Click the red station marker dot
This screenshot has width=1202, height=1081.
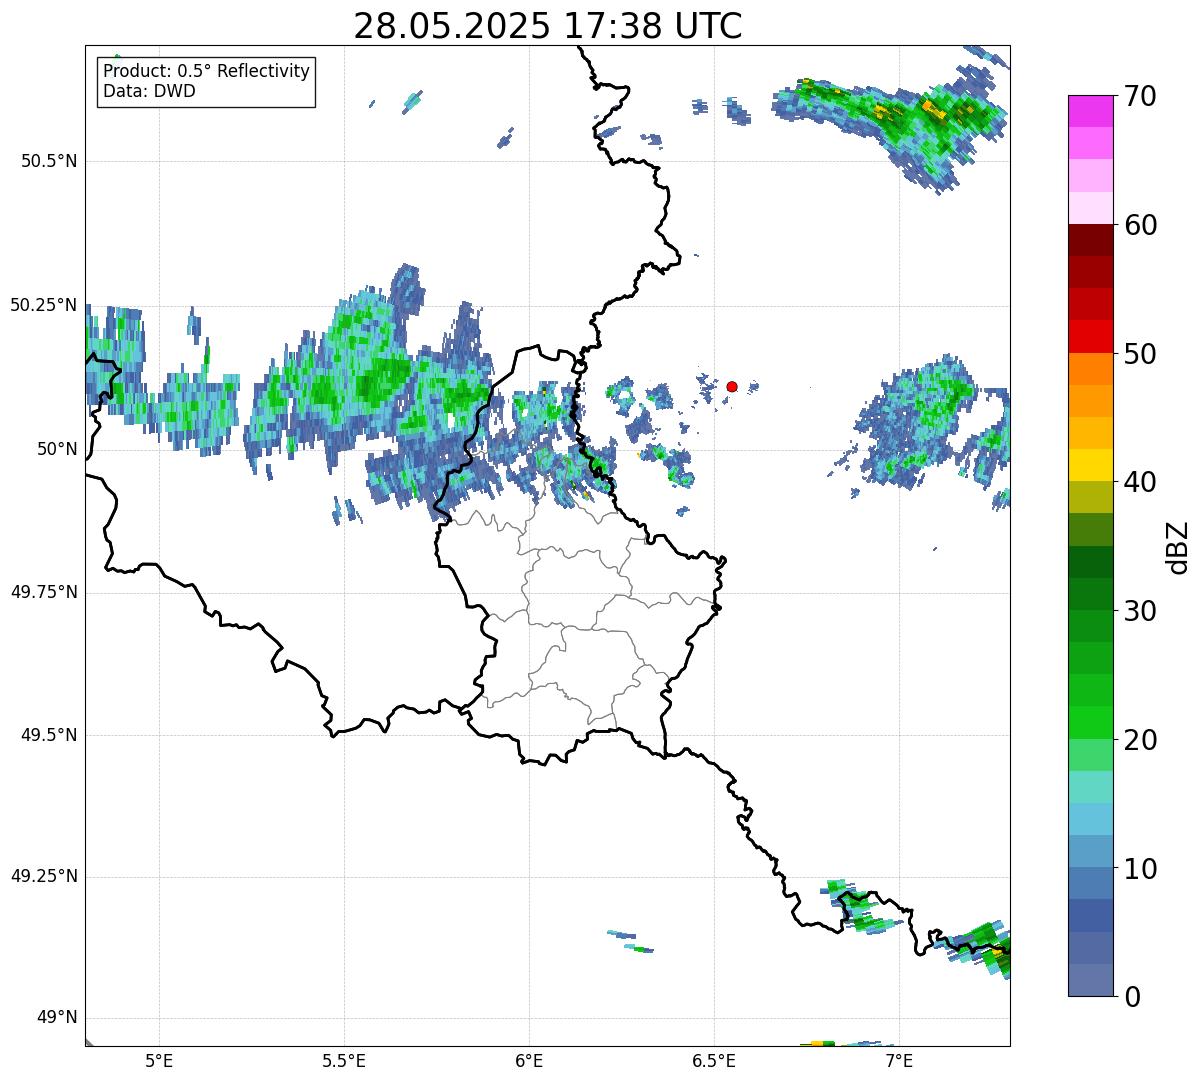[732, 386]
